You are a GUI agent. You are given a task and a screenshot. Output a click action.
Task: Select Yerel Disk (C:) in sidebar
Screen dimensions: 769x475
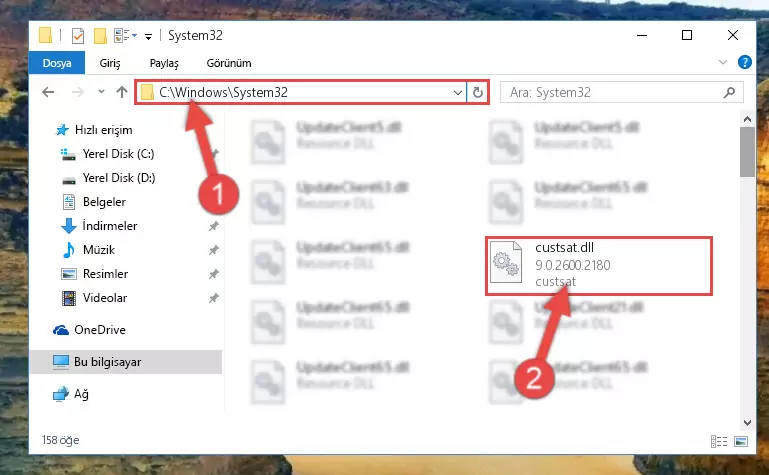point(118,154)
